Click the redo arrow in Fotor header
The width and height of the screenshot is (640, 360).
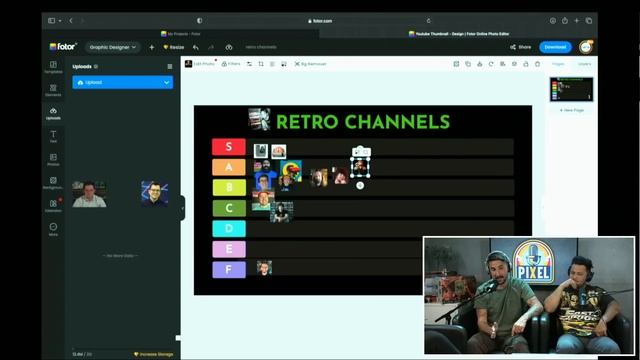point(211,47)
